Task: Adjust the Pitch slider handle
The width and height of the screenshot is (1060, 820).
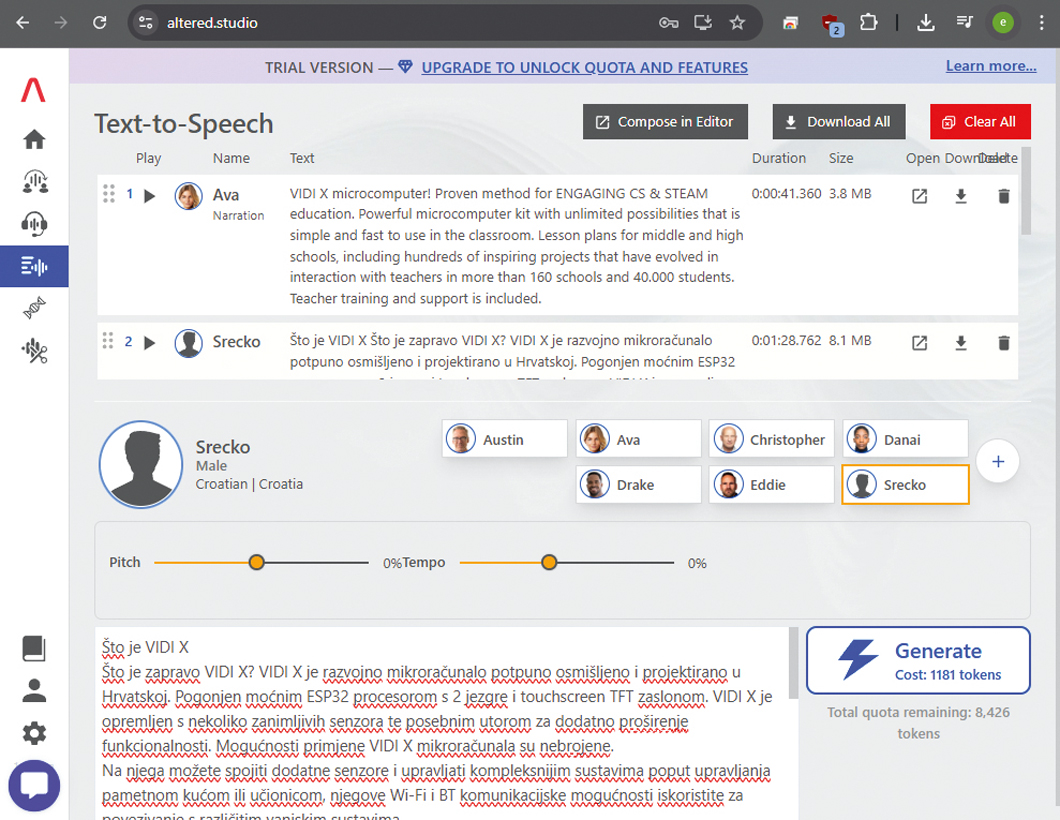Action: coord(257,563)
